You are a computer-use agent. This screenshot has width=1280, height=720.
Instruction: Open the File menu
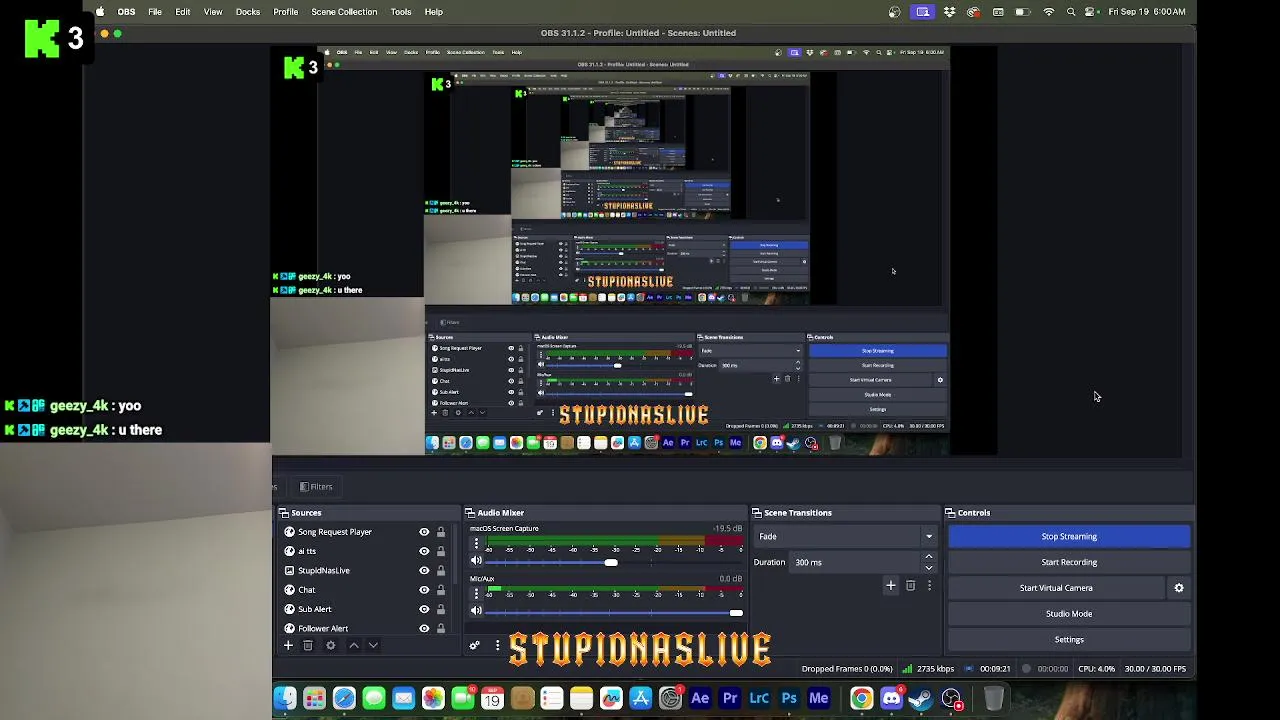155,12
